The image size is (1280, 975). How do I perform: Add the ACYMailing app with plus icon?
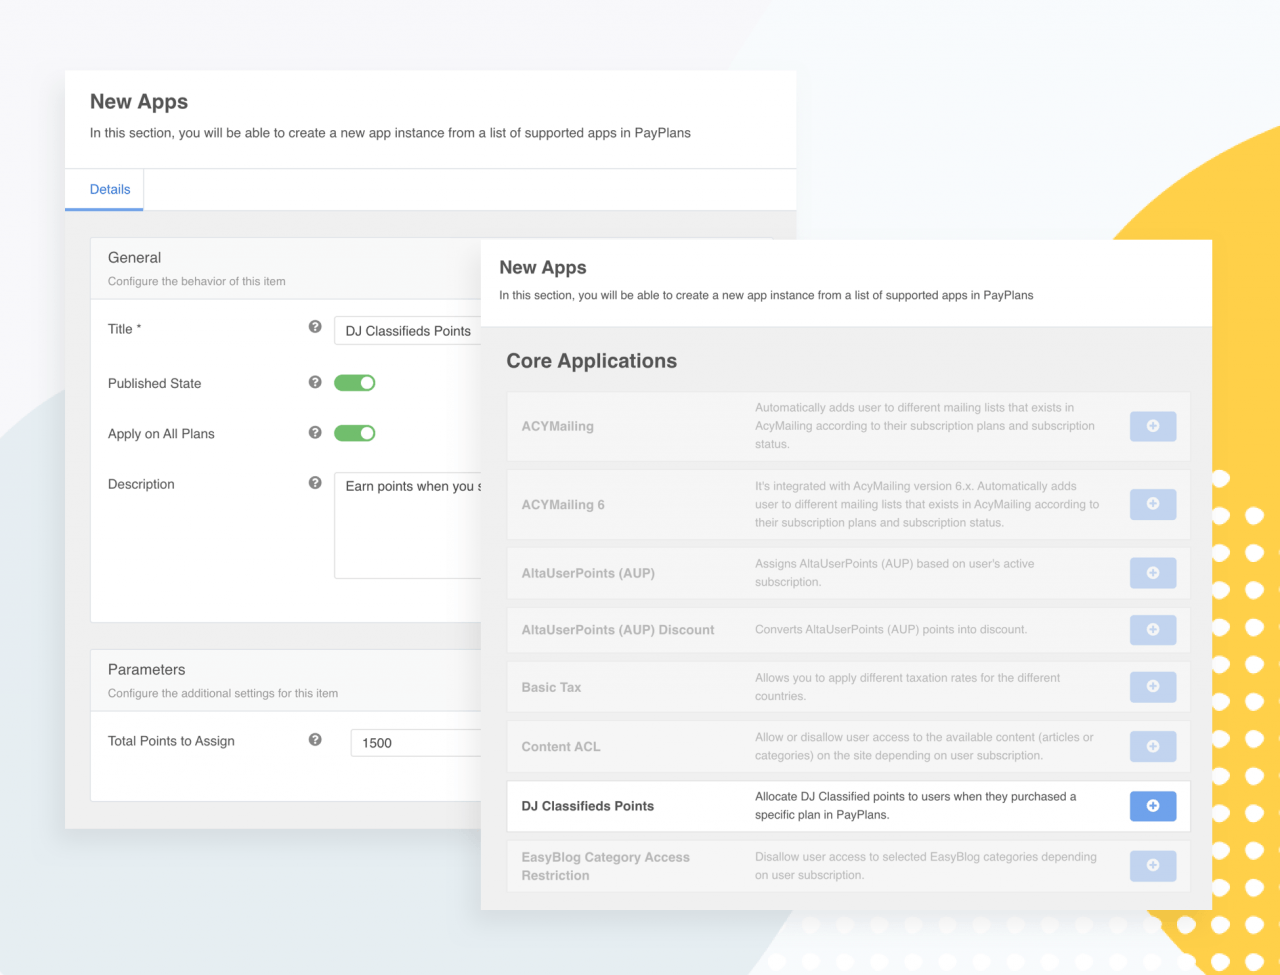pos(1153,426)
